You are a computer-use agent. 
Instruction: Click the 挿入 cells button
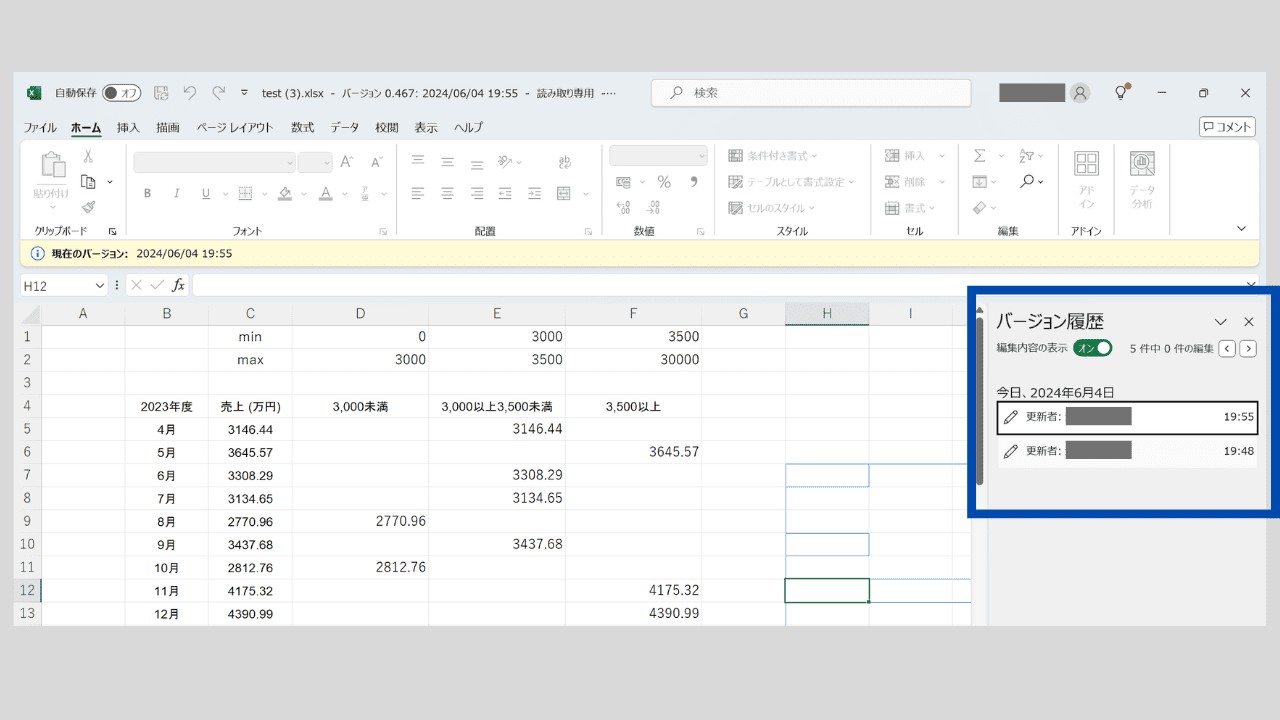click(x=905, y=156)
